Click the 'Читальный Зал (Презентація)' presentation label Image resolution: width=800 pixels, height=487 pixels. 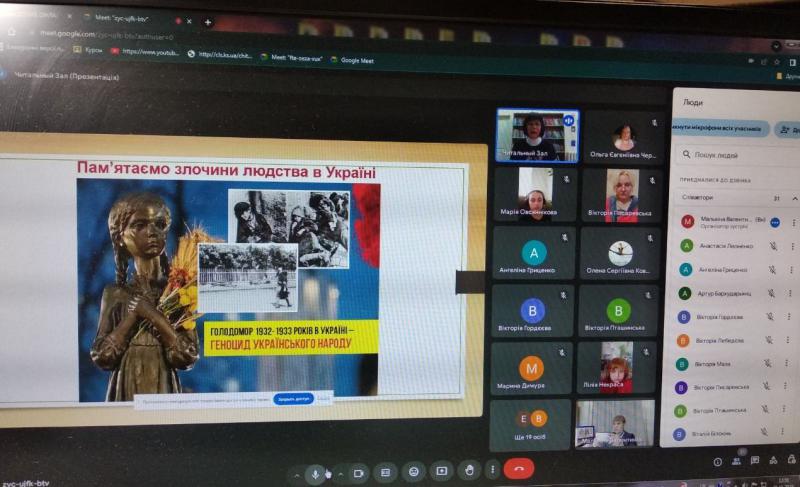click(66, 76)
